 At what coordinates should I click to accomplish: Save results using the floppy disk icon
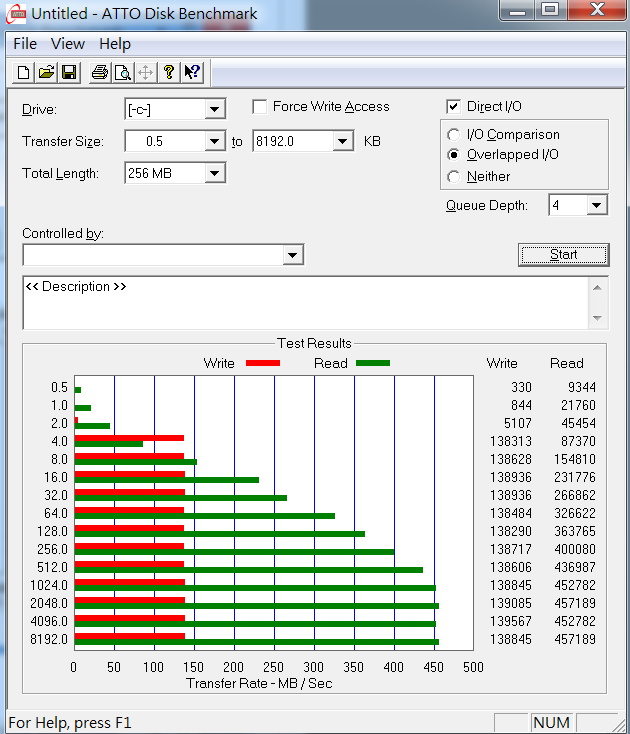[x=69, y=73]
